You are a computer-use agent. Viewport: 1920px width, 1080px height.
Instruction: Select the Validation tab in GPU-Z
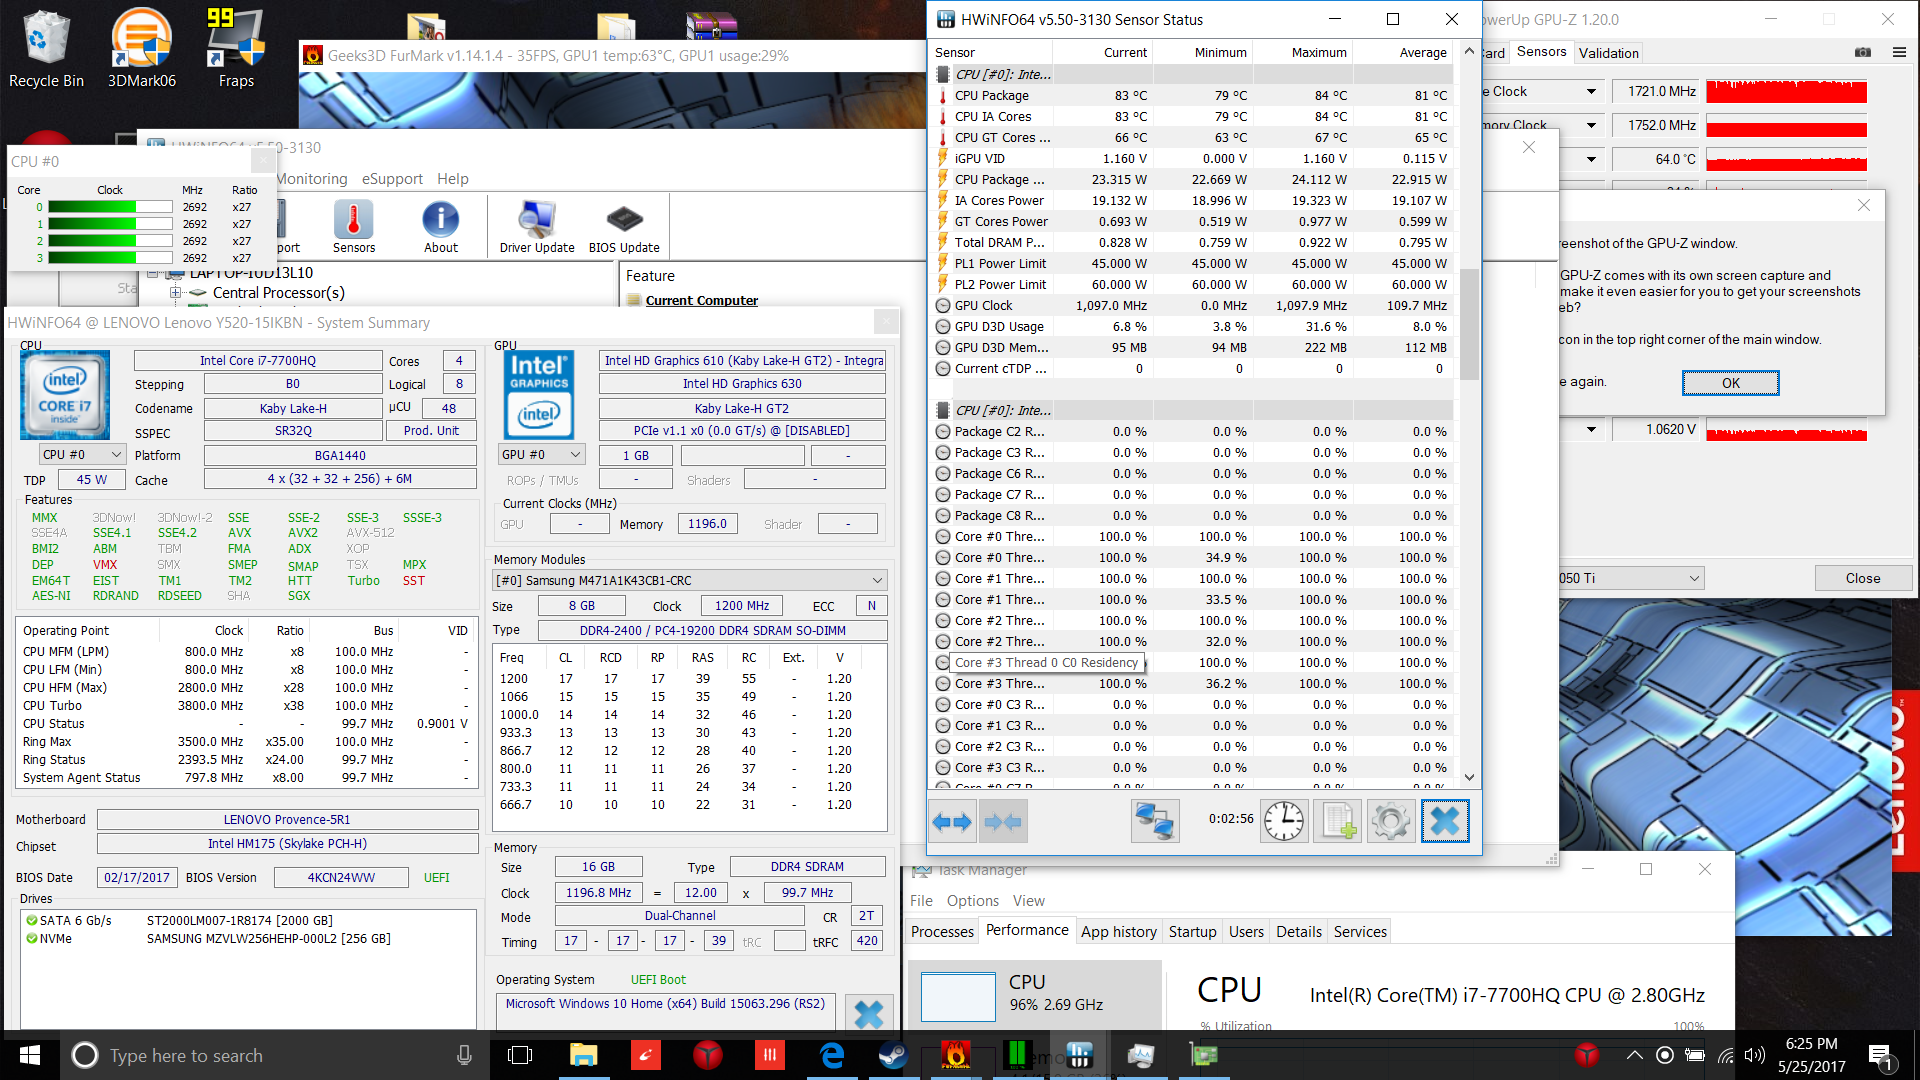(x=1608, y=53)
